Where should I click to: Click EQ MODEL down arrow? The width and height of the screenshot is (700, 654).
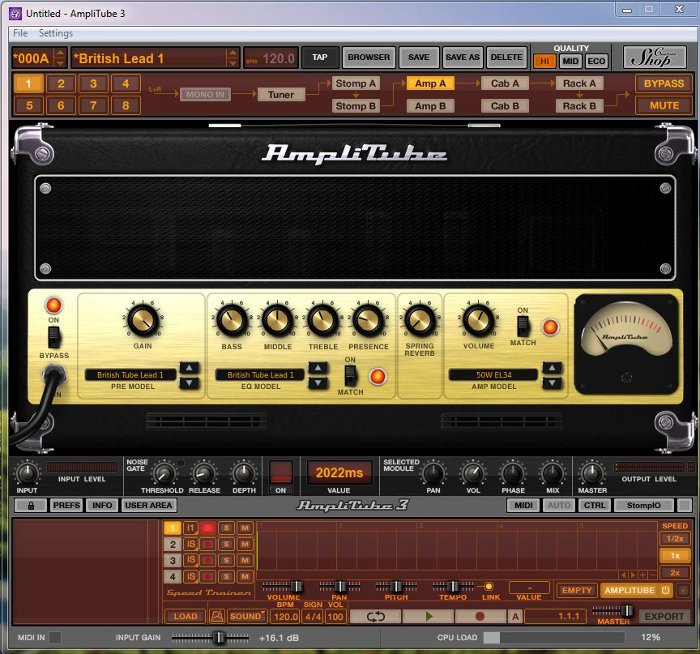[318, 383]
